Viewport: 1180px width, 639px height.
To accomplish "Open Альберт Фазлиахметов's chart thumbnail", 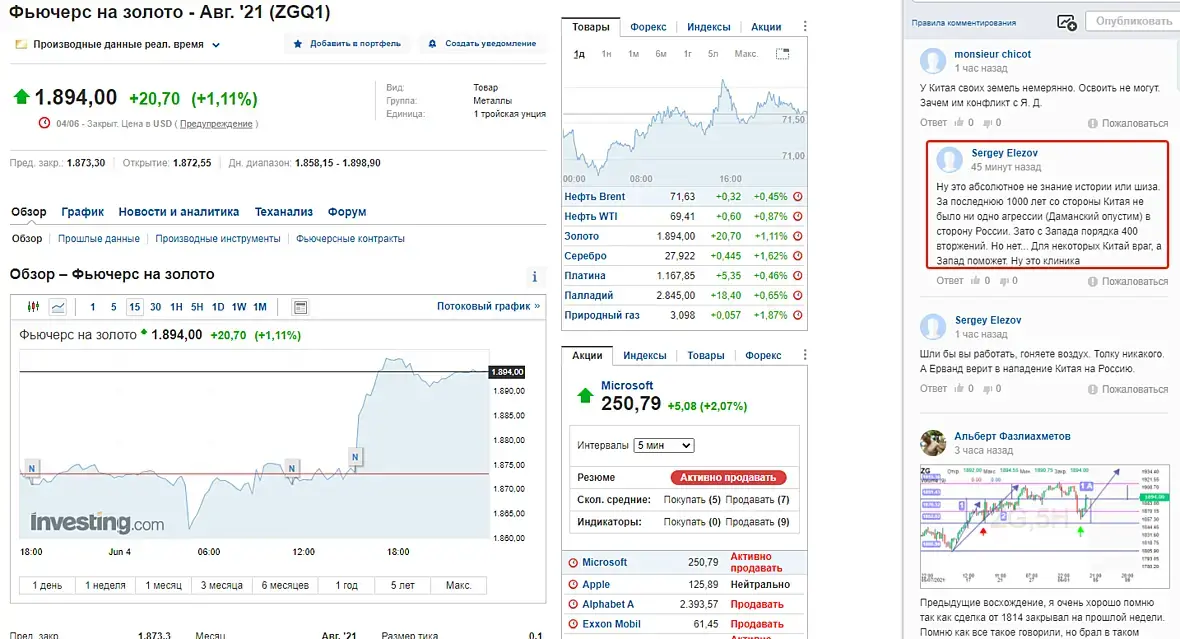I will point(1045,525).
